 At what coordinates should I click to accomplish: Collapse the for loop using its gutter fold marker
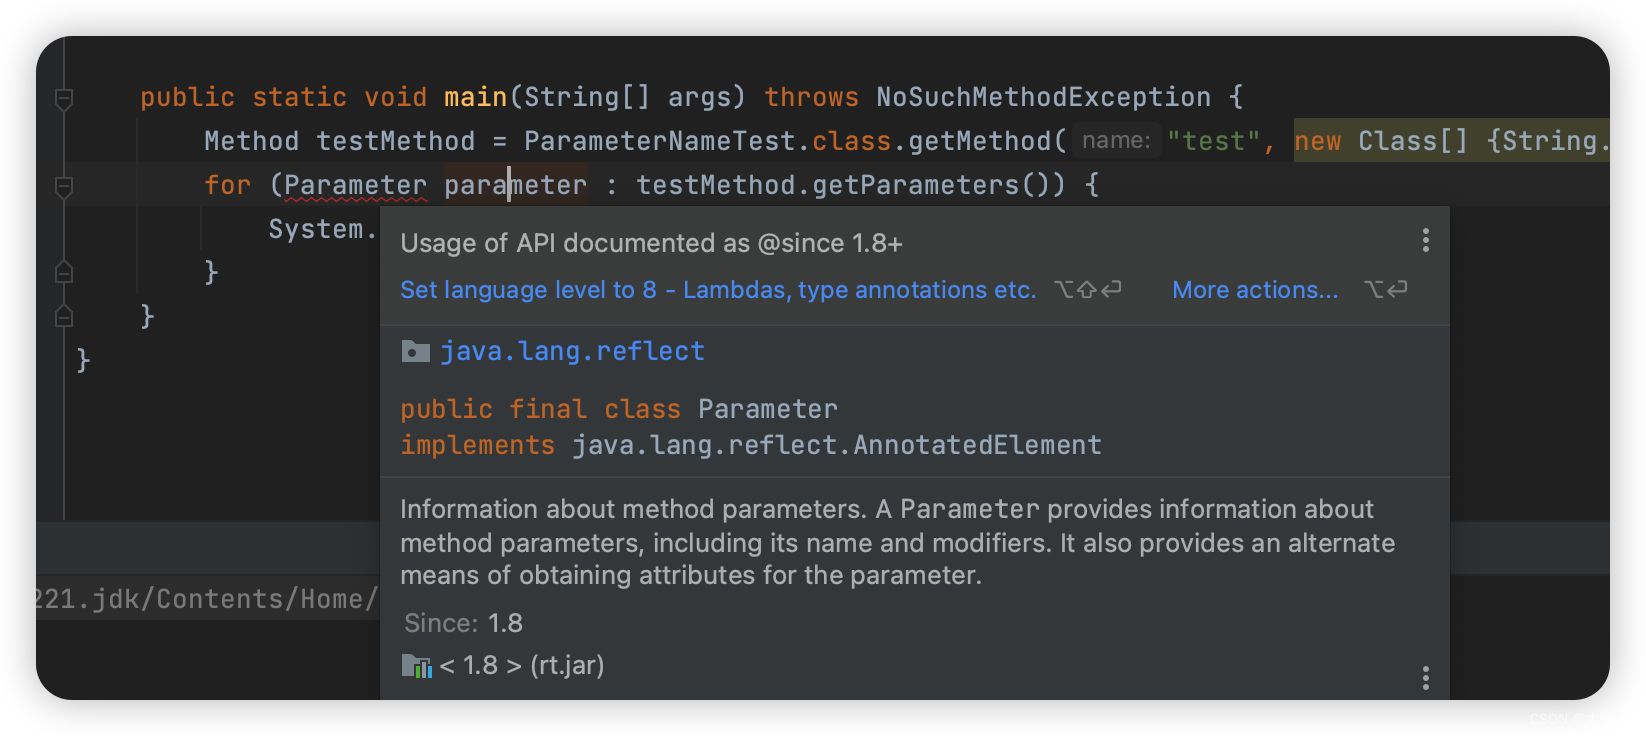64,186
